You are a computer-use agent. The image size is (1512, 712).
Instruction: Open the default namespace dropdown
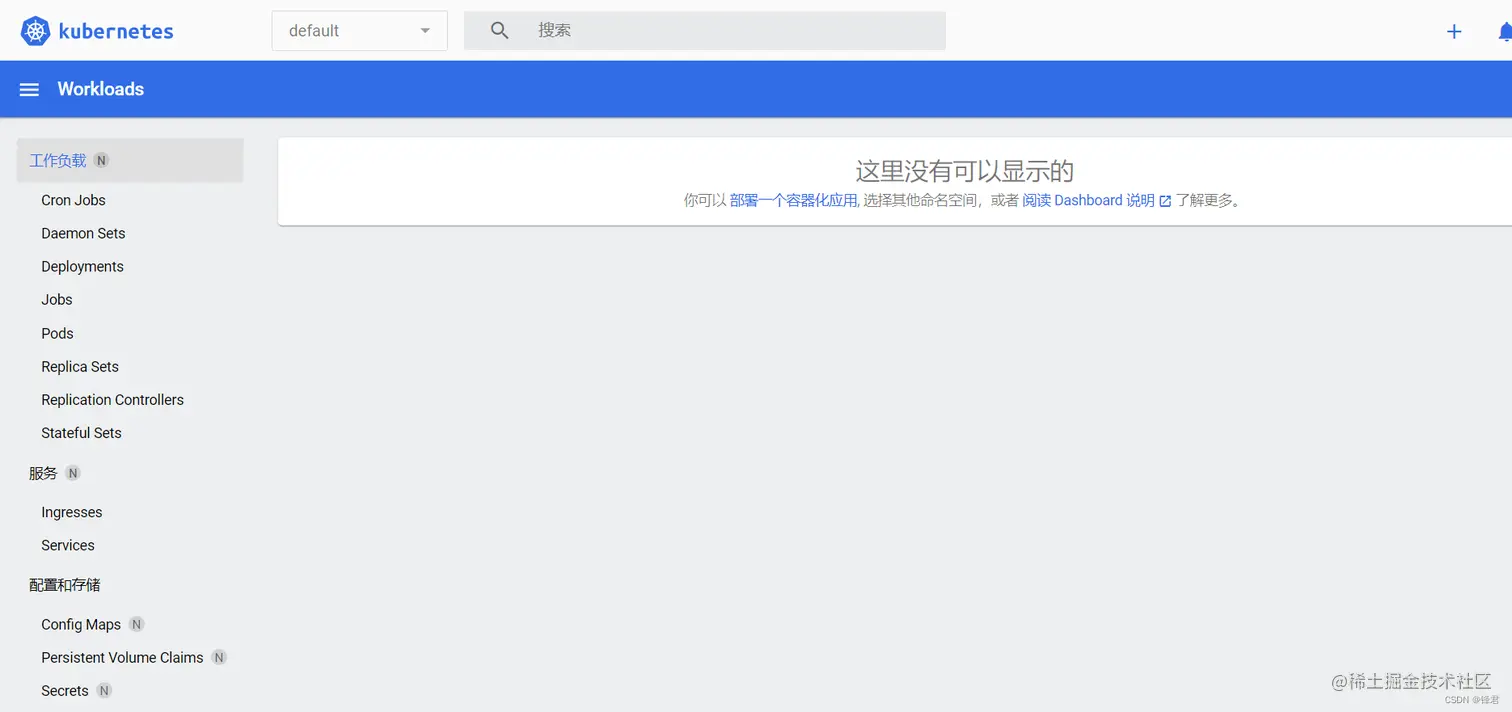click(359, 30)
